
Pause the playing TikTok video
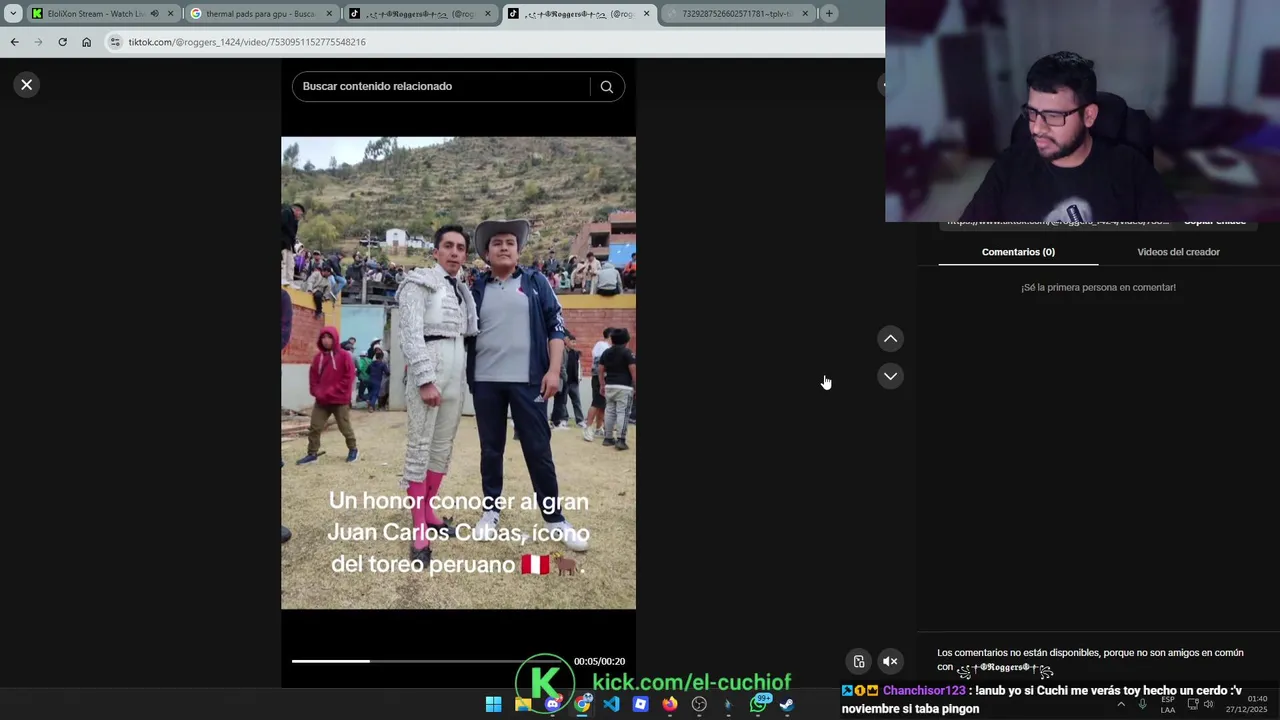(458, 373)
